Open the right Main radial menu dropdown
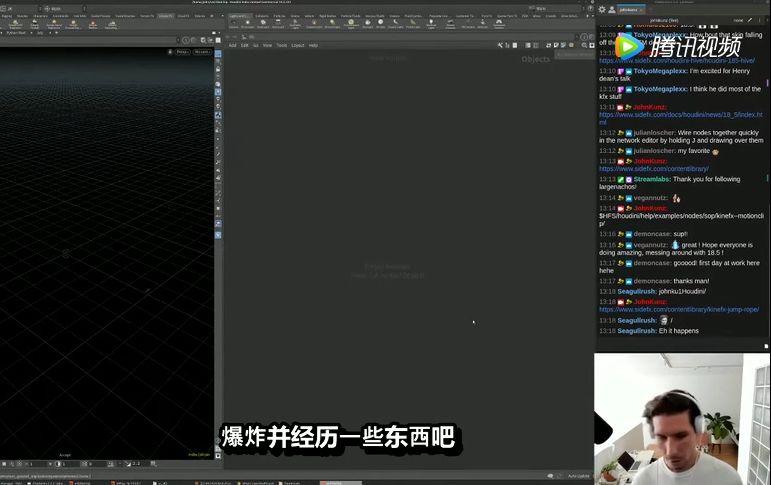The width and height of the screenshot is (771, 485). 555,8
